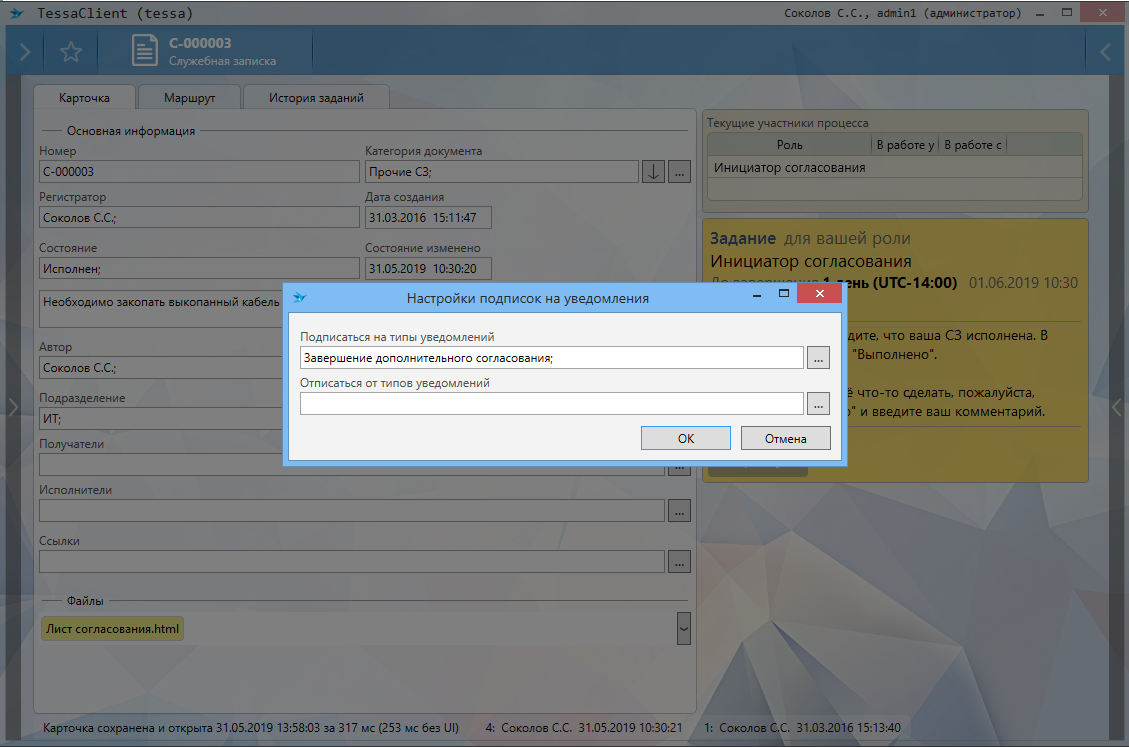Open subscribe notification types ellipsis picker
The width and height of the screenshot is (1129, 747).
click(x=818, y=357)
